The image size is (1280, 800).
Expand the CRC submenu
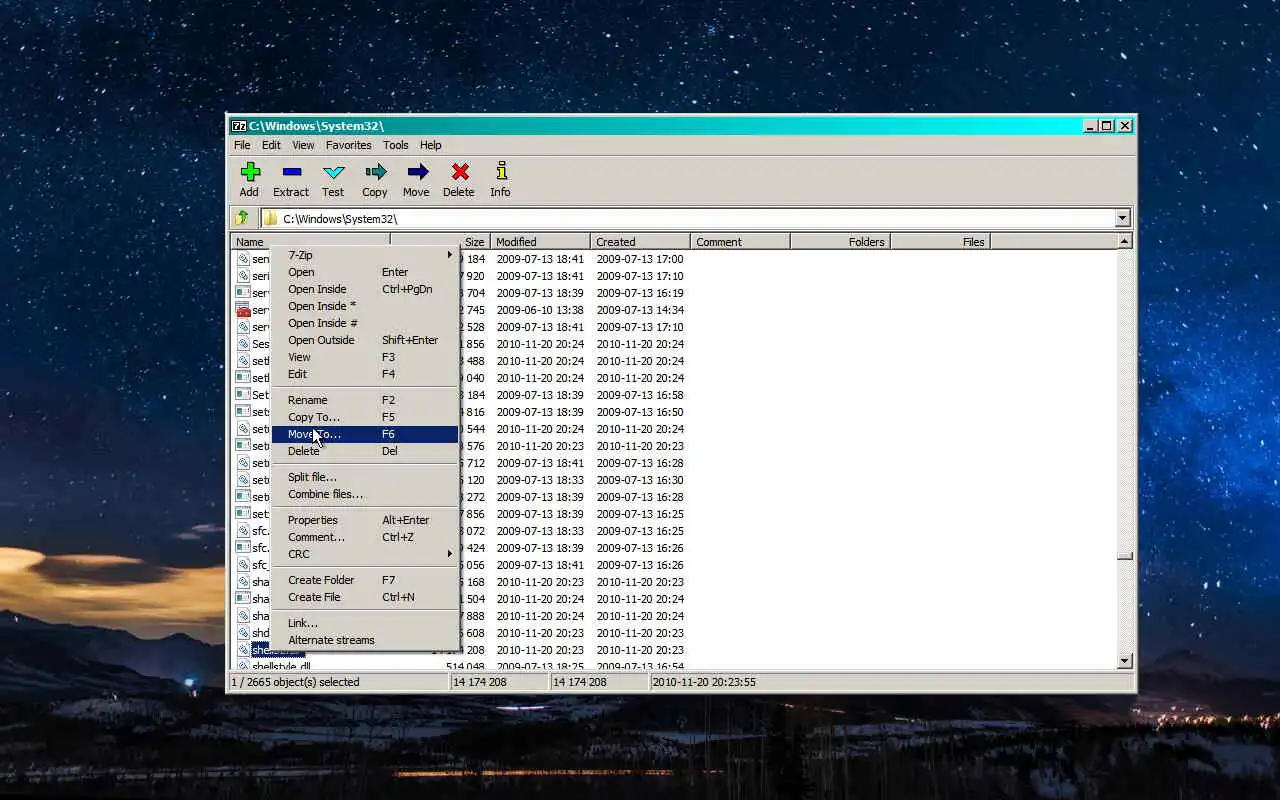click(x=365, y=554)
